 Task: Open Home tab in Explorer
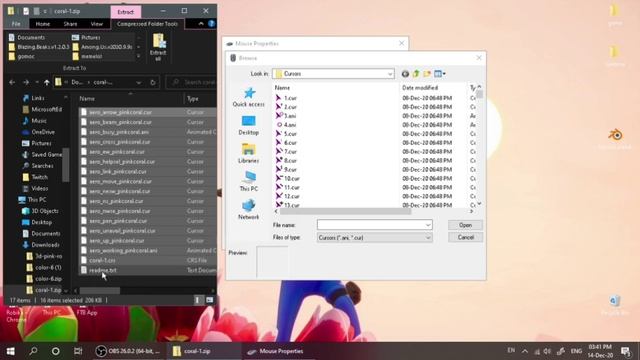click(42, 24)
